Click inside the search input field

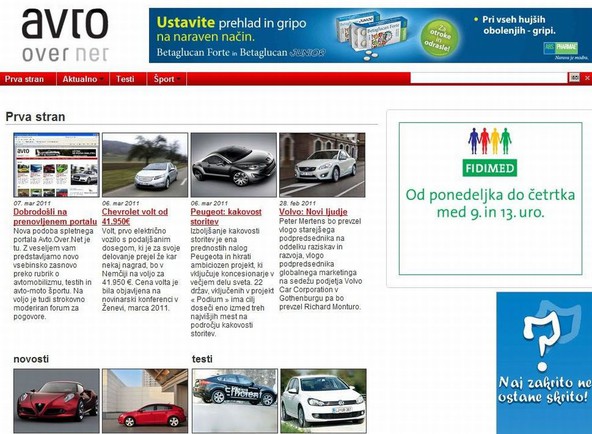(x=489, y=78)
